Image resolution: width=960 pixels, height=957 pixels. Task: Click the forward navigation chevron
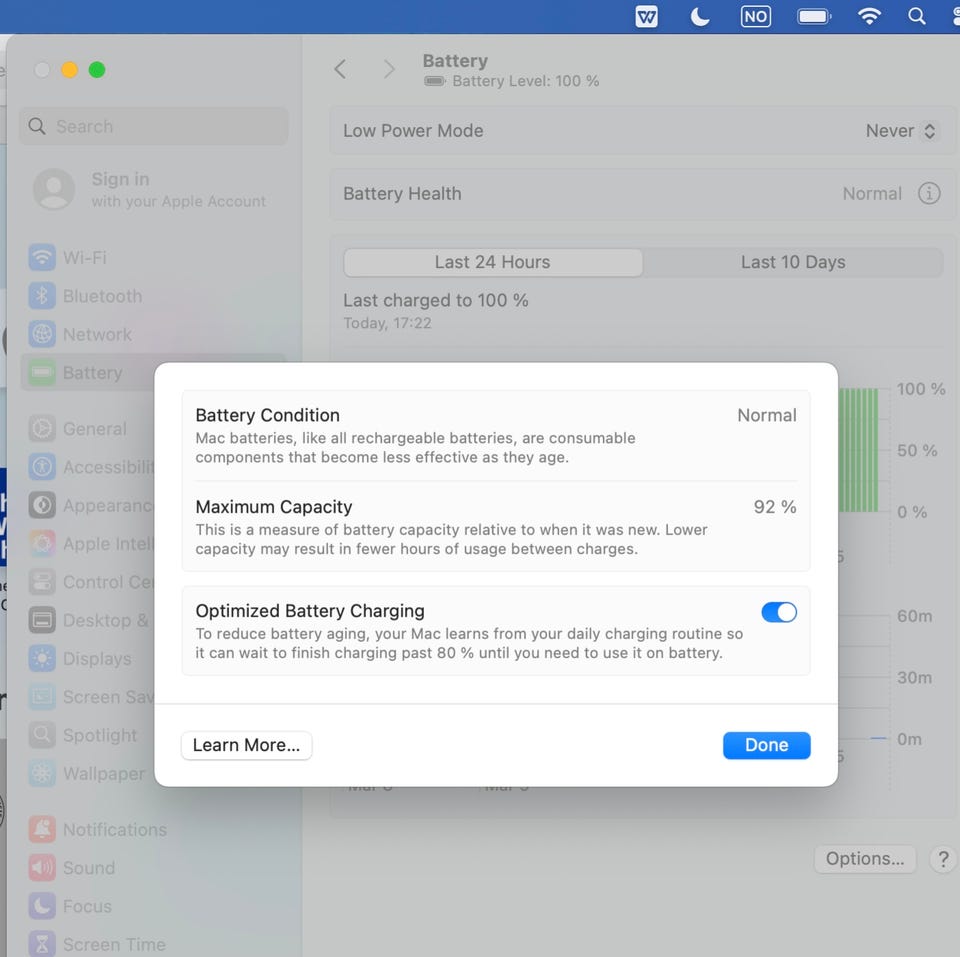[x=389, y=69]
